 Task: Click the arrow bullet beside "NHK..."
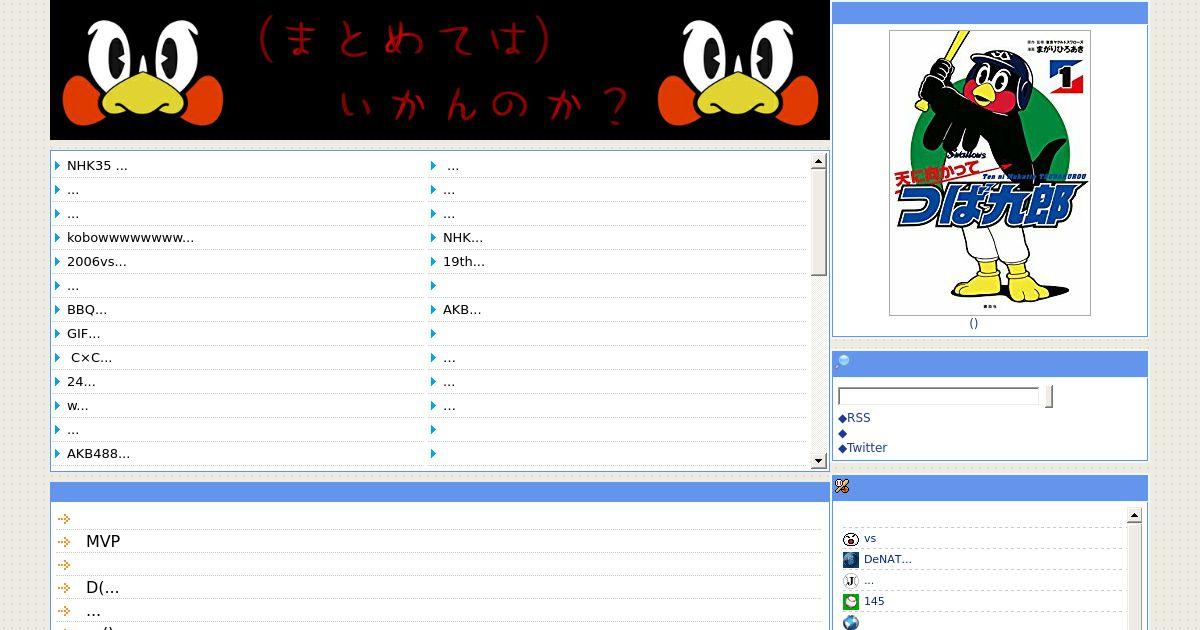(x=434, y=238)
